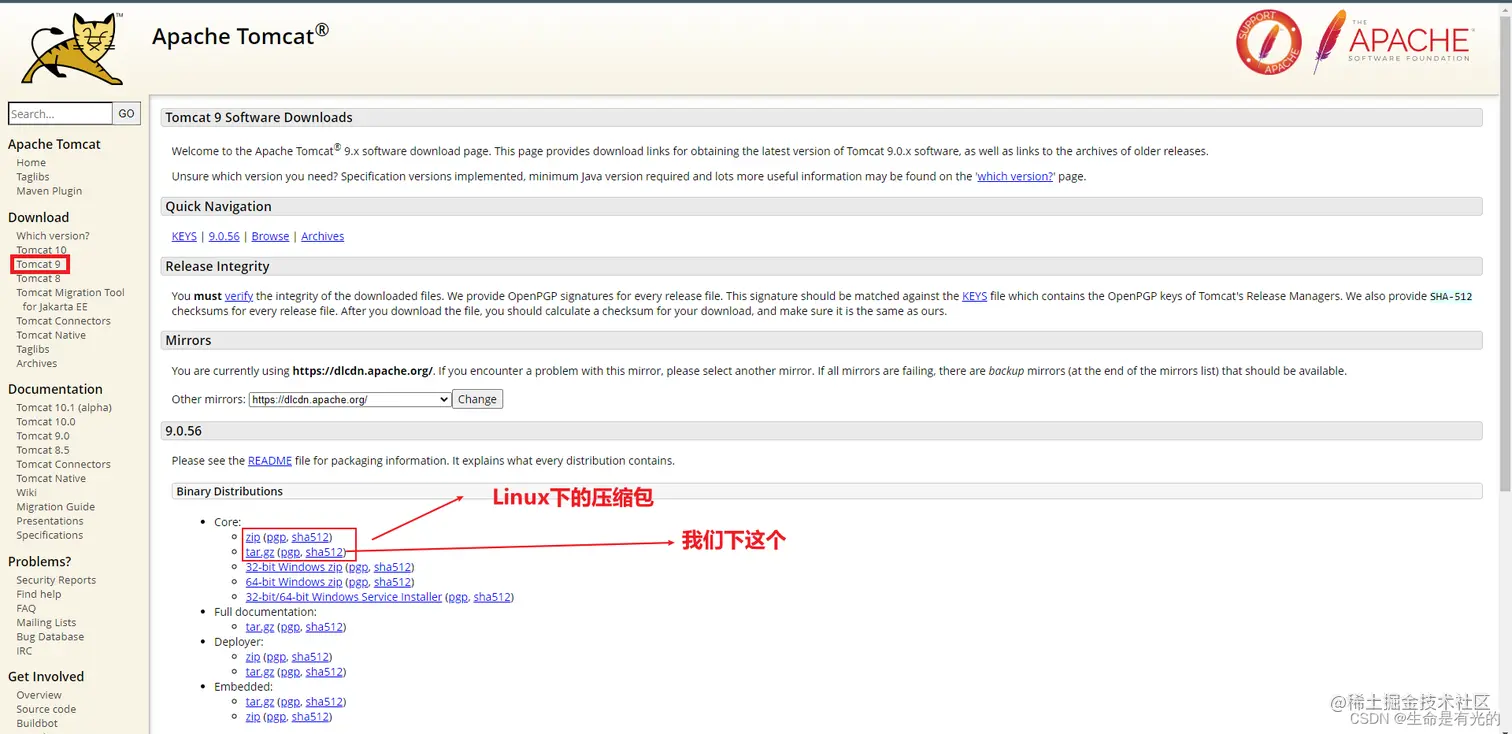Image resolution: width=1512 pixels, height=734 pixels.
Task: Download the Core tar.gz package
Action: click(259, 551)
